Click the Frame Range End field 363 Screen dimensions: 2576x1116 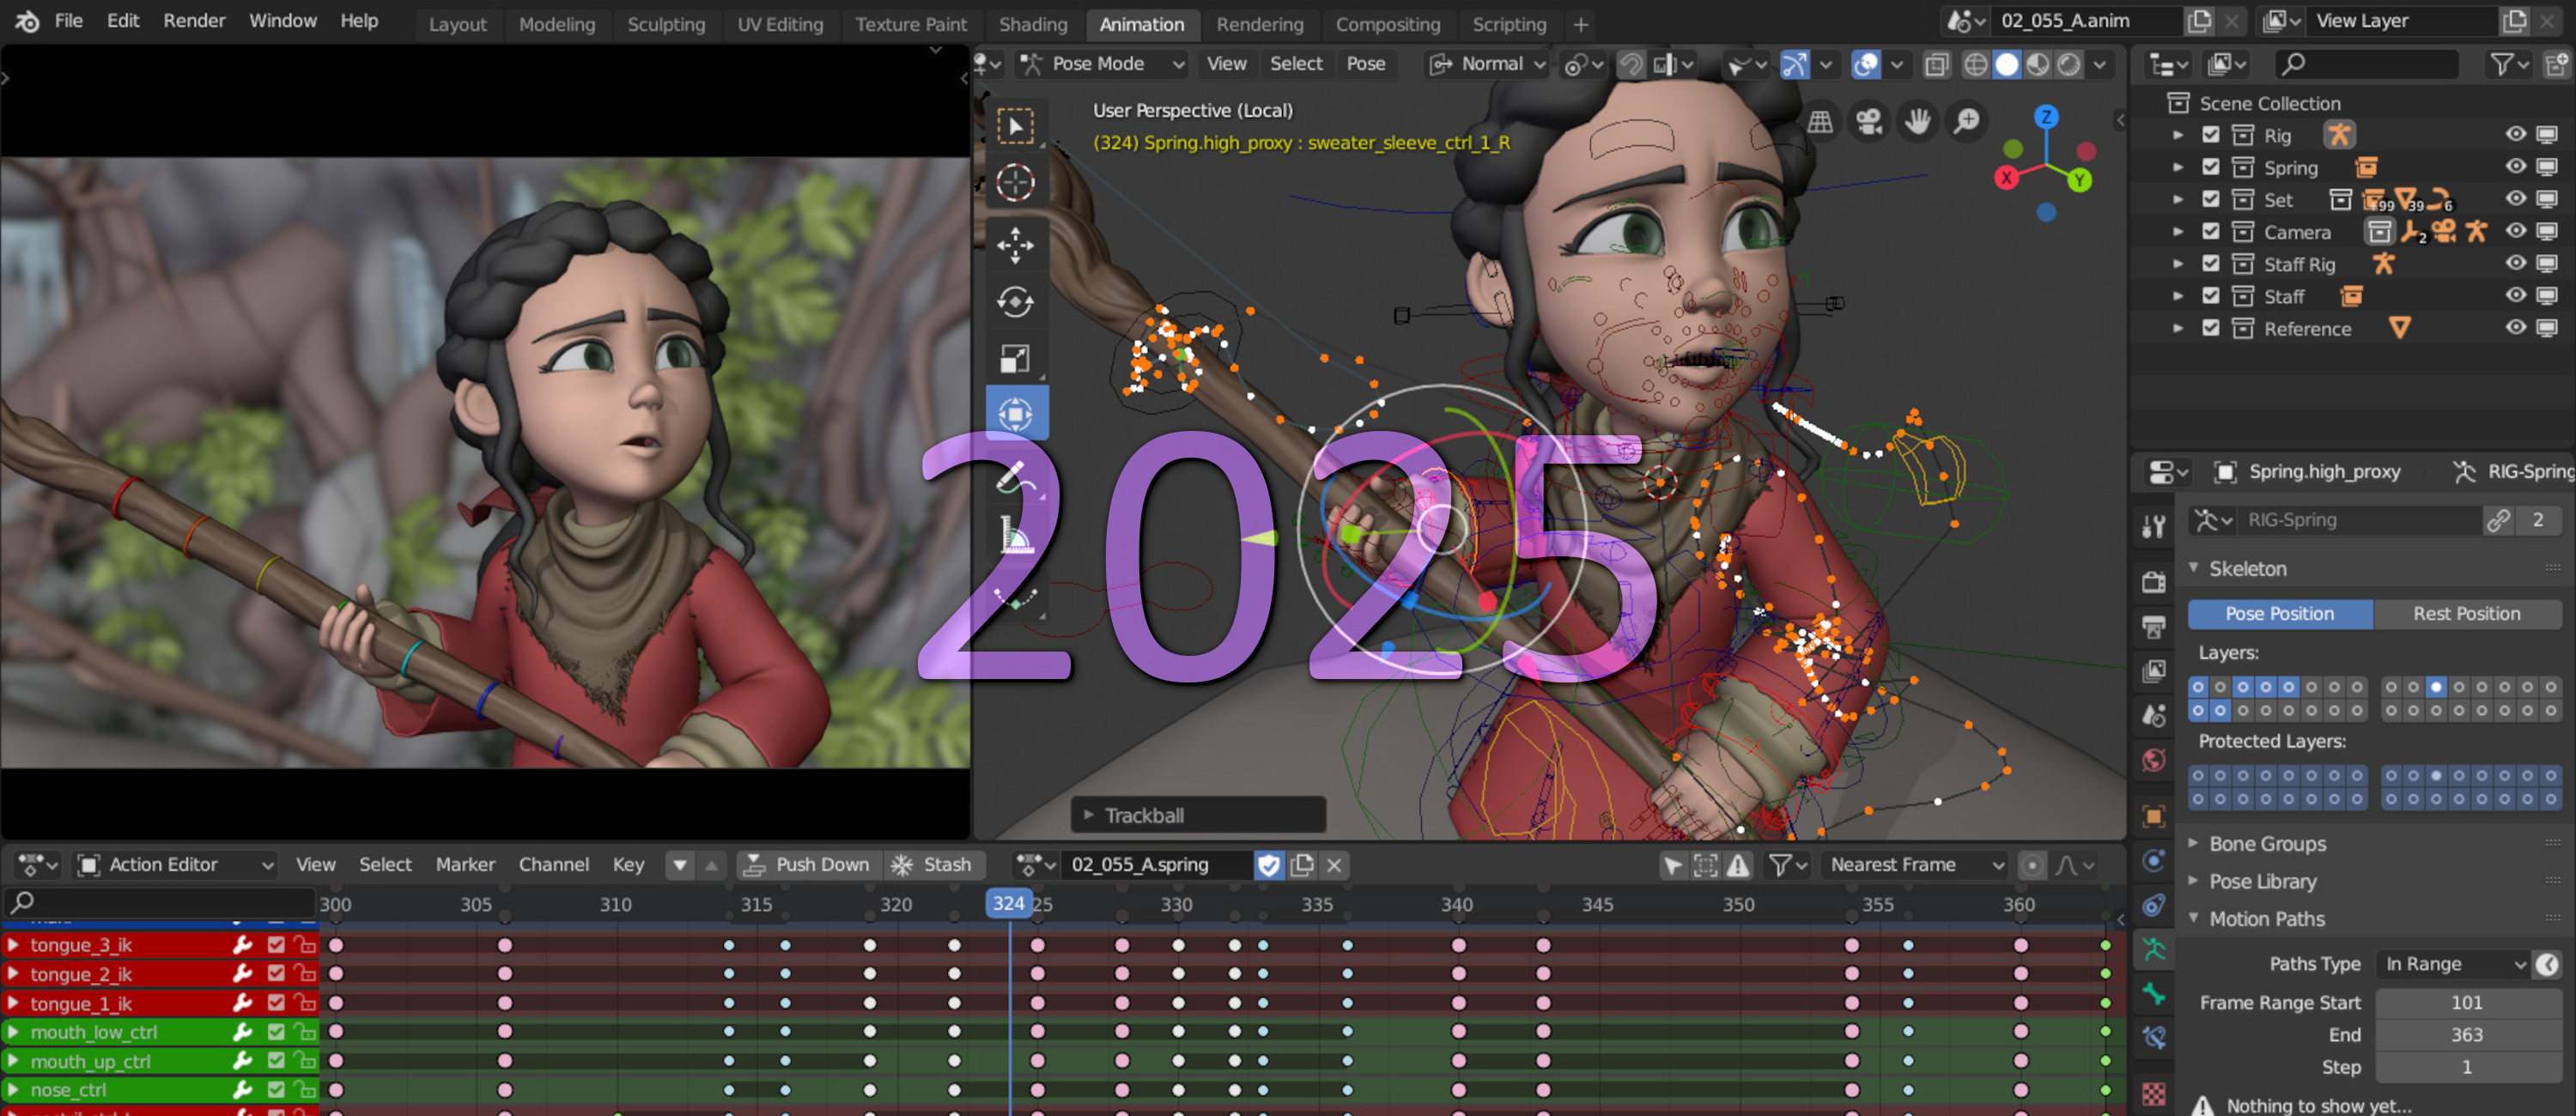tap(2466, 1035)
